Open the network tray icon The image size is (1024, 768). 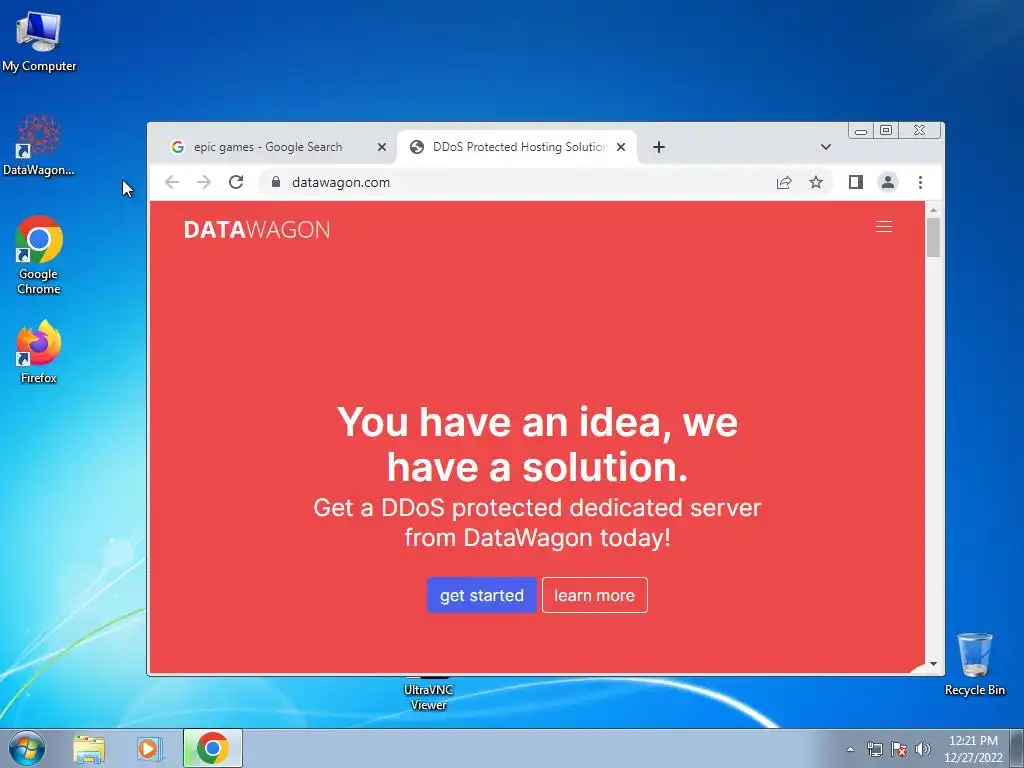874,749
